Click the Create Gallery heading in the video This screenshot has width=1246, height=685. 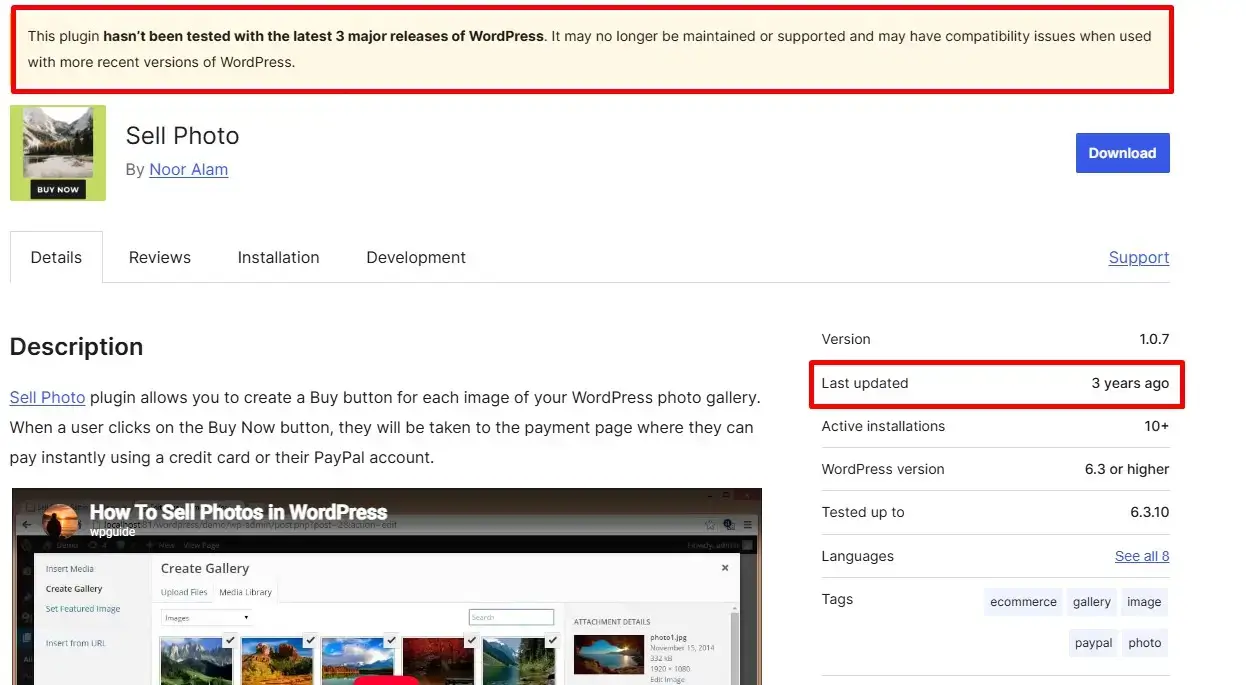click(205, 568)
